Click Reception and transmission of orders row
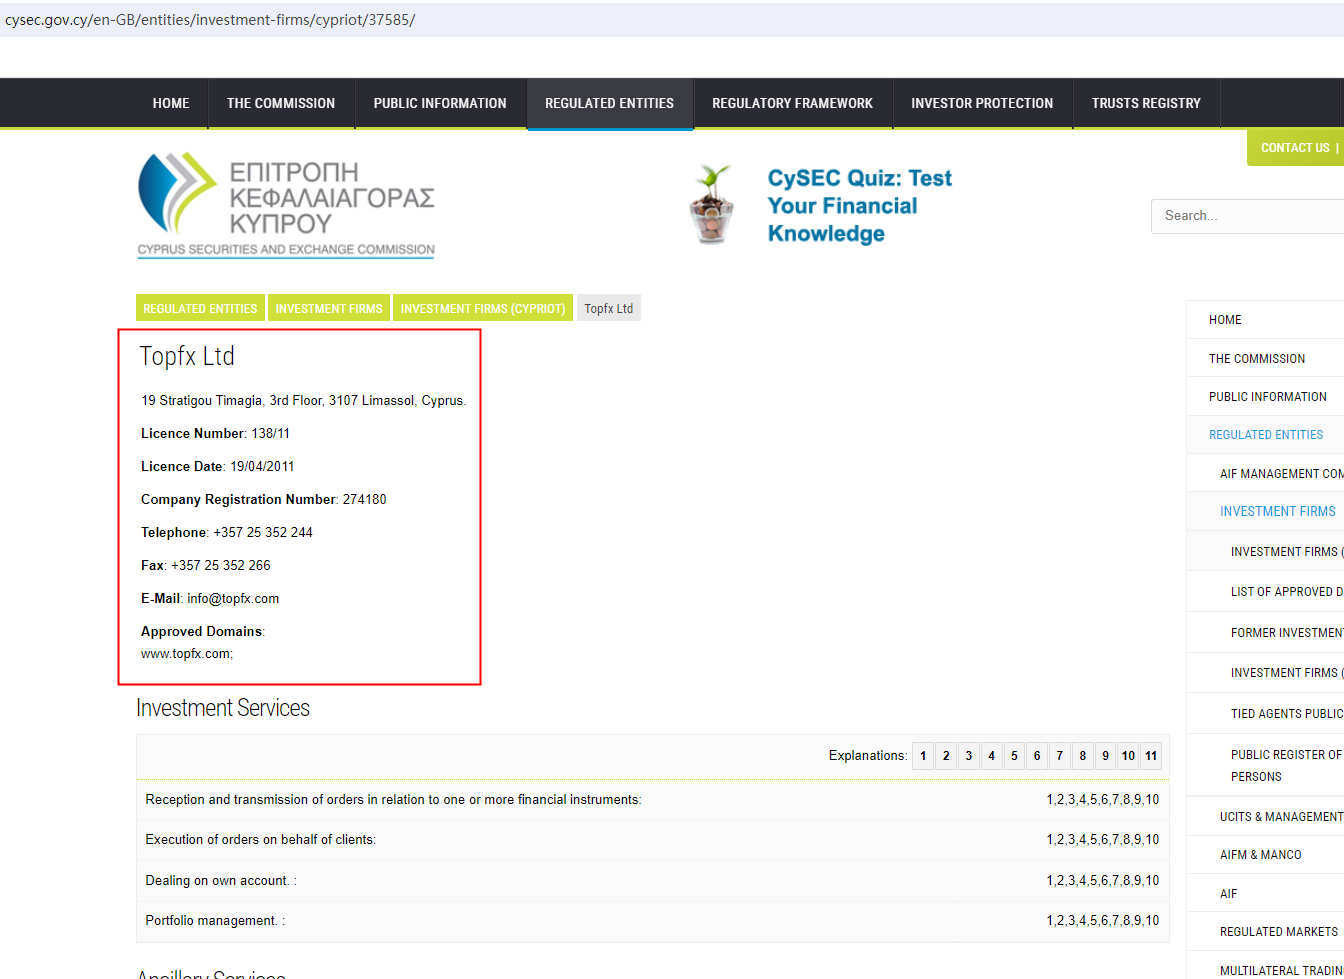The height and width of the screenshot is (979, 1344). click(653, 800)
